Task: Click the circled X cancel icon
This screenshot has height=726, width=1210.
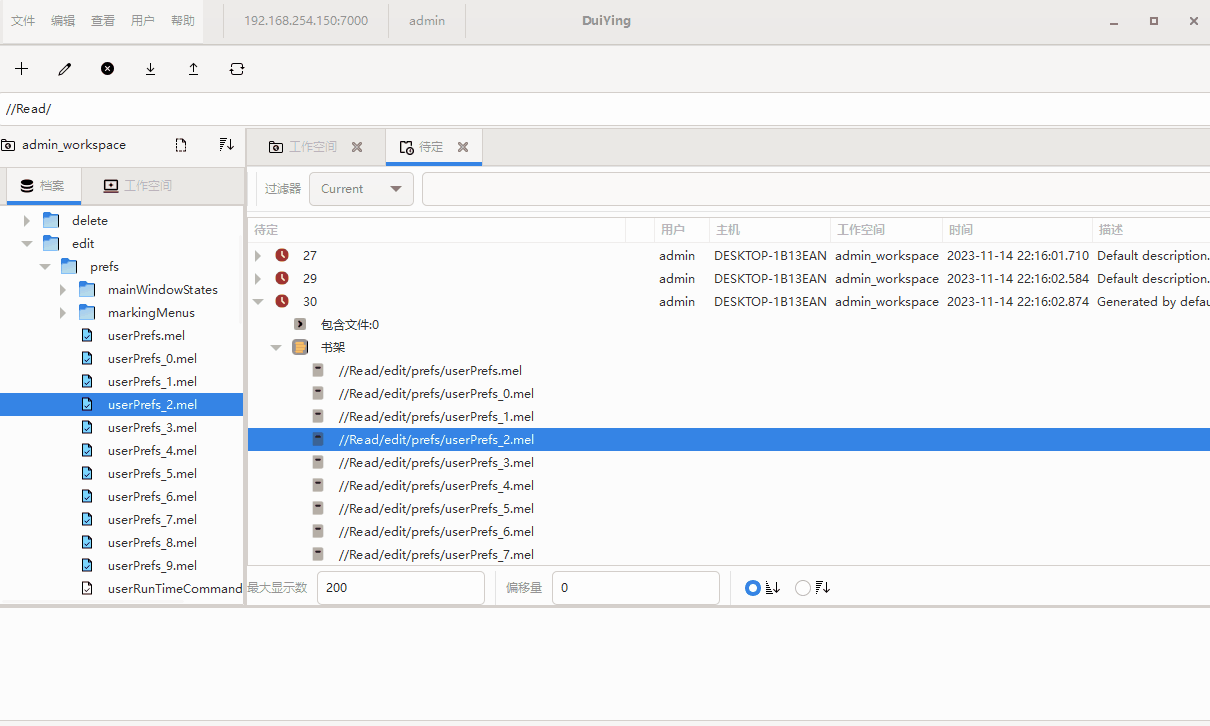Action: 107,69
